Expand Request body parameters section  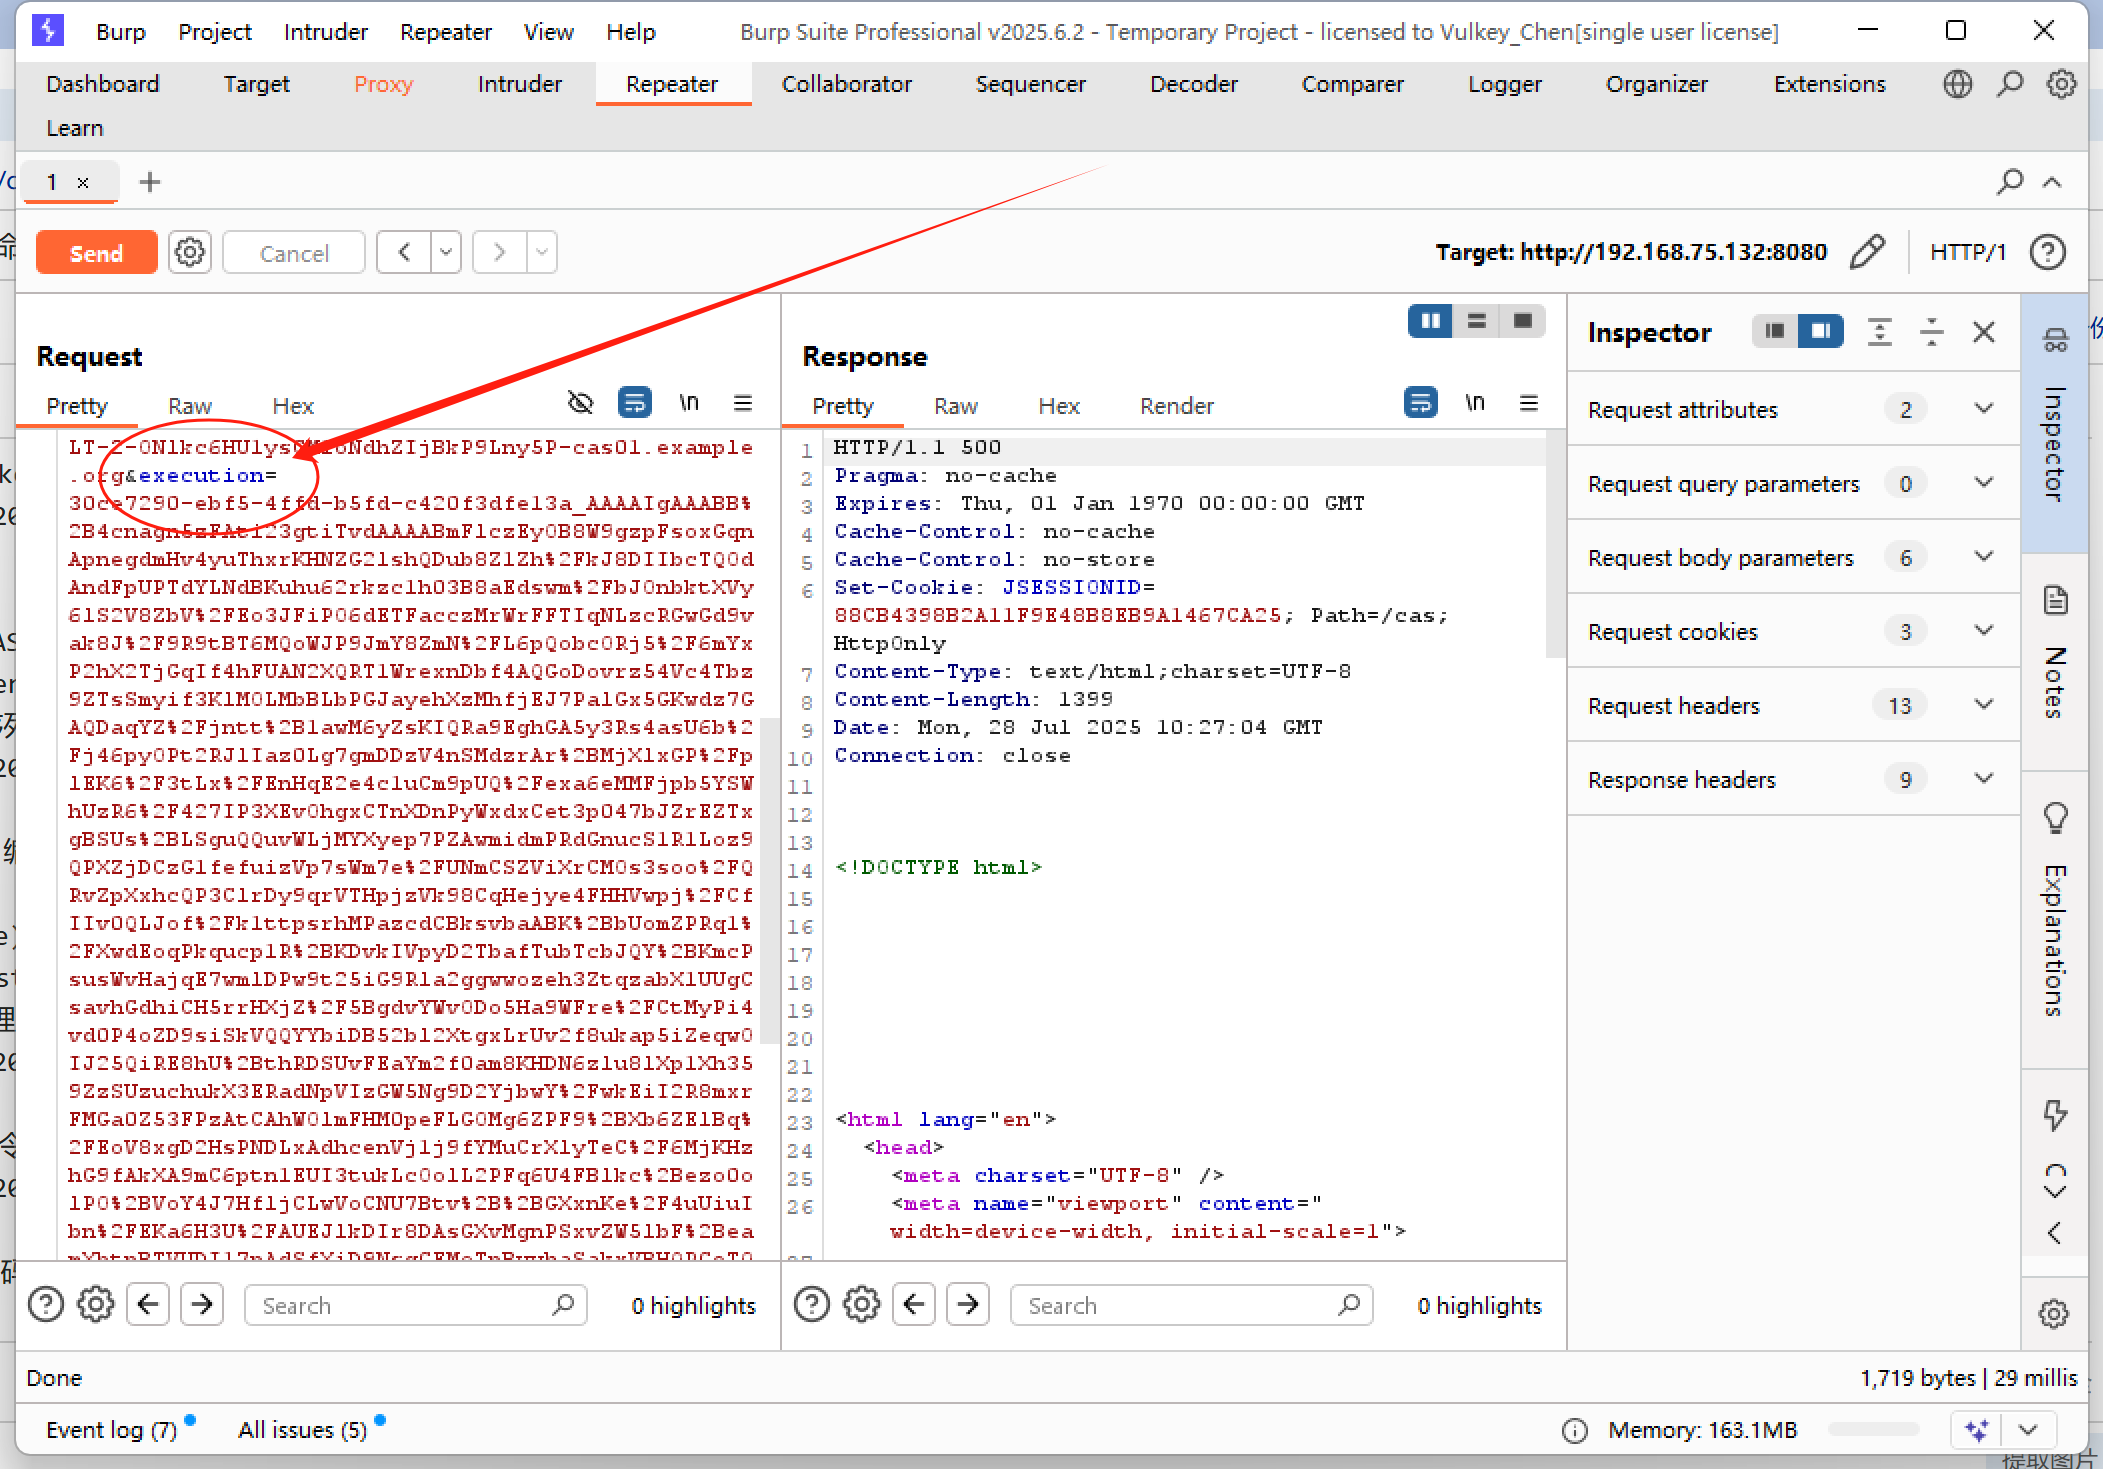(1984, 557)
